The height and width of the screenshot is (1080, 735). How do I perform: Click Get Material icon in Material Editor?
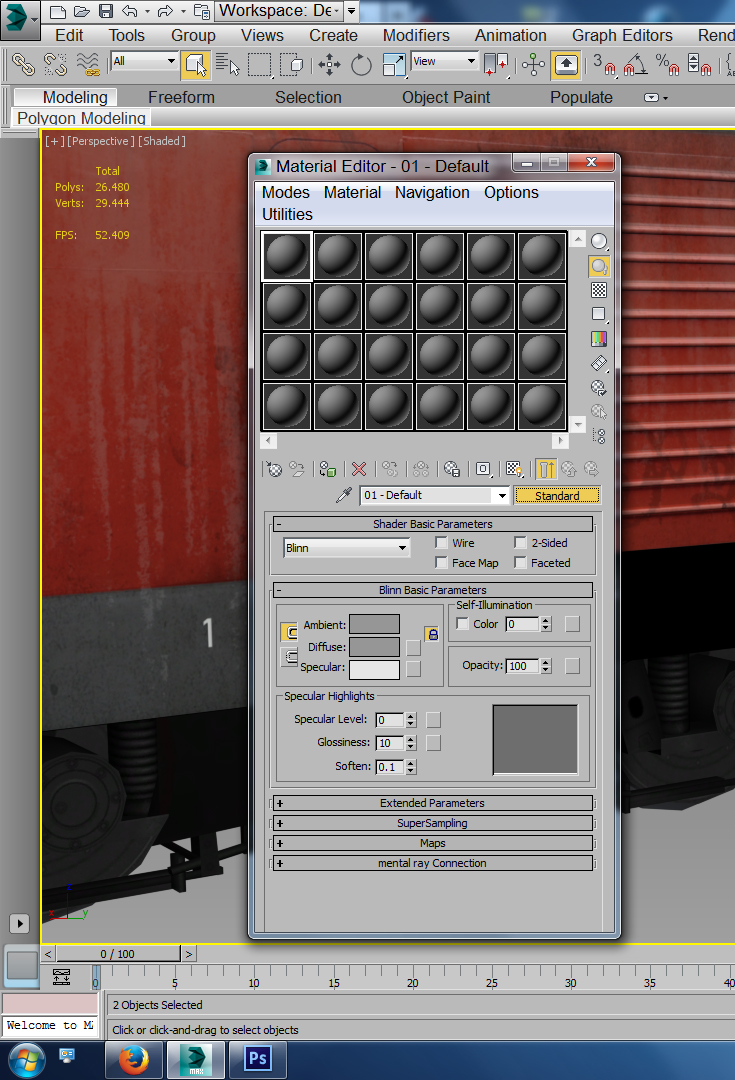pyautogui.click(x=274, y=470)
